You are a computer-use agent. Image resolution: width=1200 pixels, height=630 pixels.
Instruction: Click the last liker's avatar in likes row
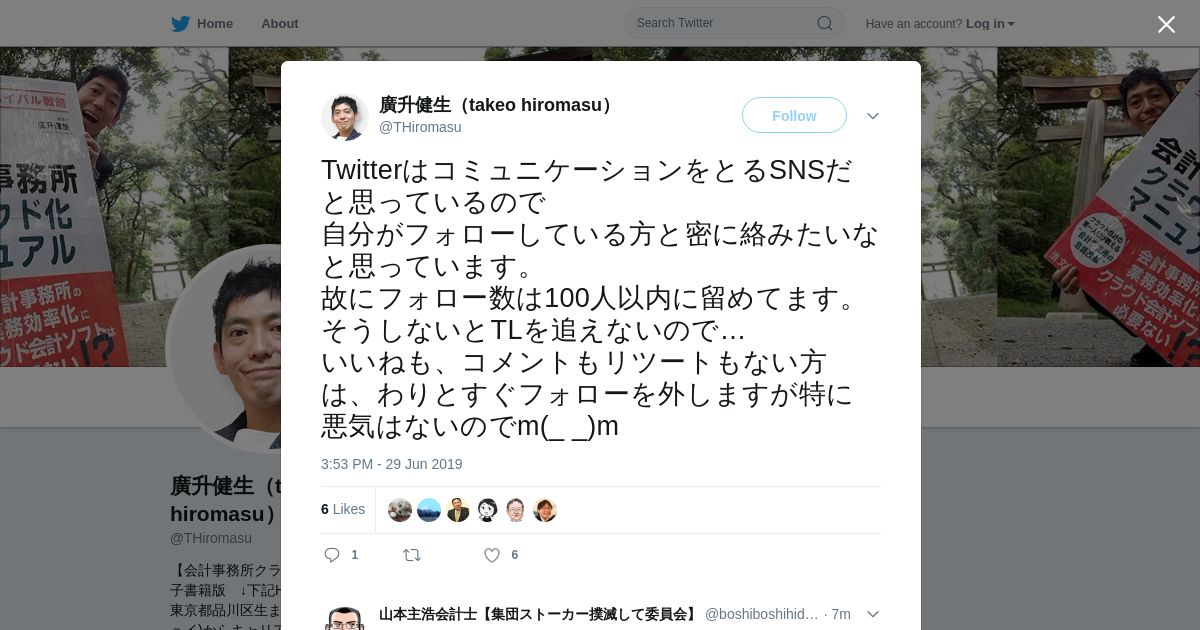545,510
